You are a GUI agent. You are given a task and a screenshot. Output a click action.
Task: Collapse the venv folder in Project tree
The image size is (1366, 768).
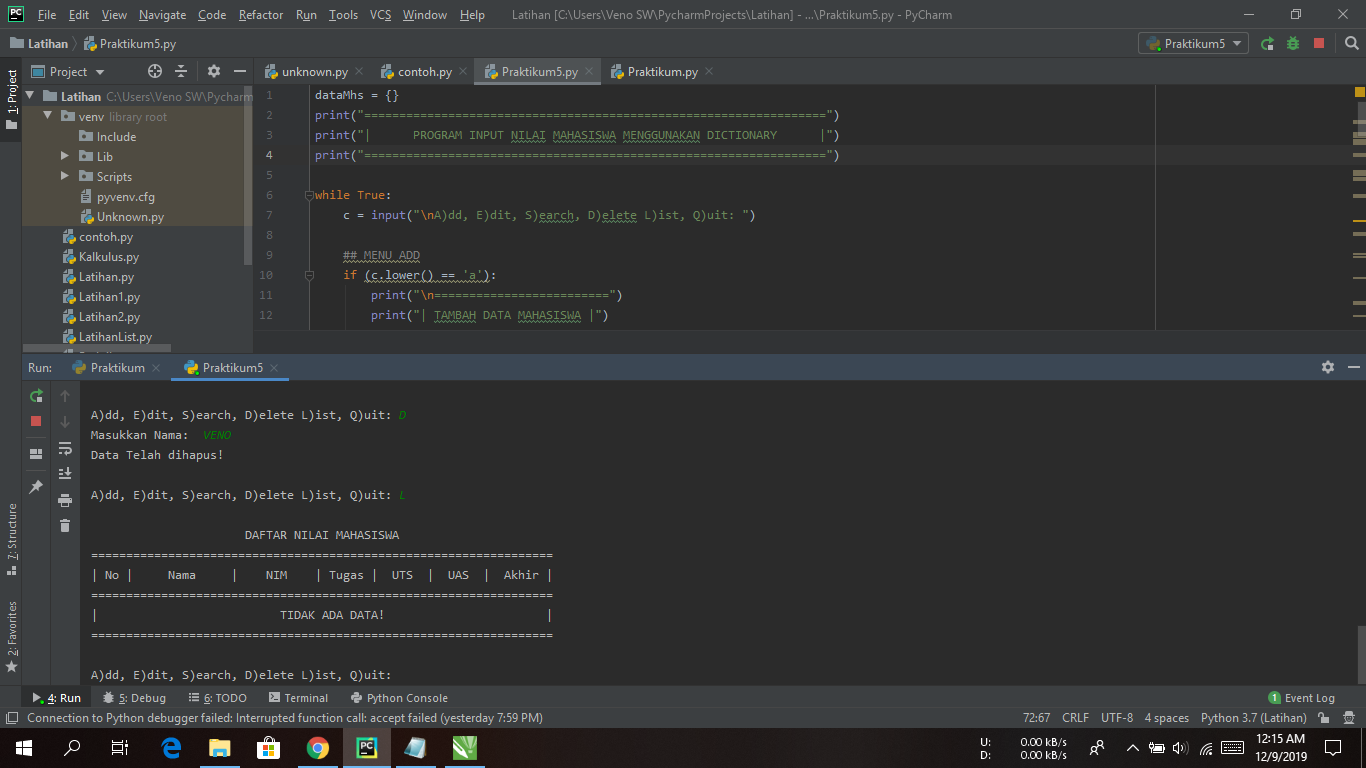coord(47,116)
